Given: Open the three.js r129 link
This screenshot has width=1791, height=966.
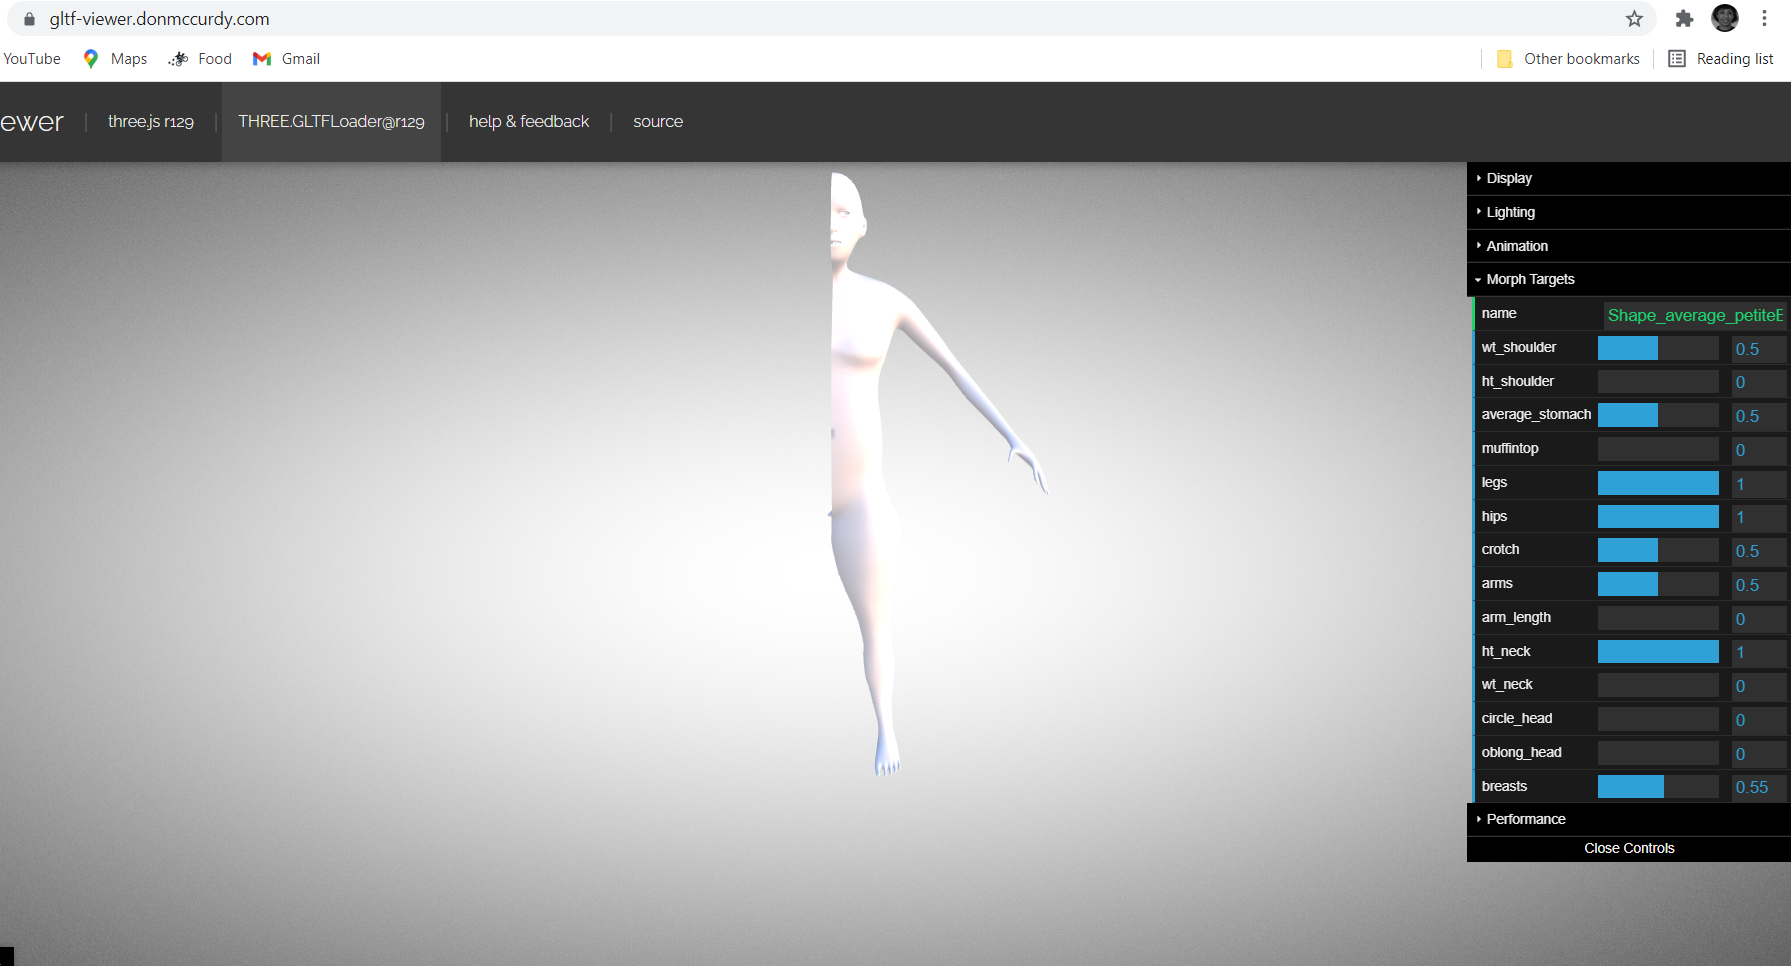Looking at the screenshot, I should click(150, 121).
